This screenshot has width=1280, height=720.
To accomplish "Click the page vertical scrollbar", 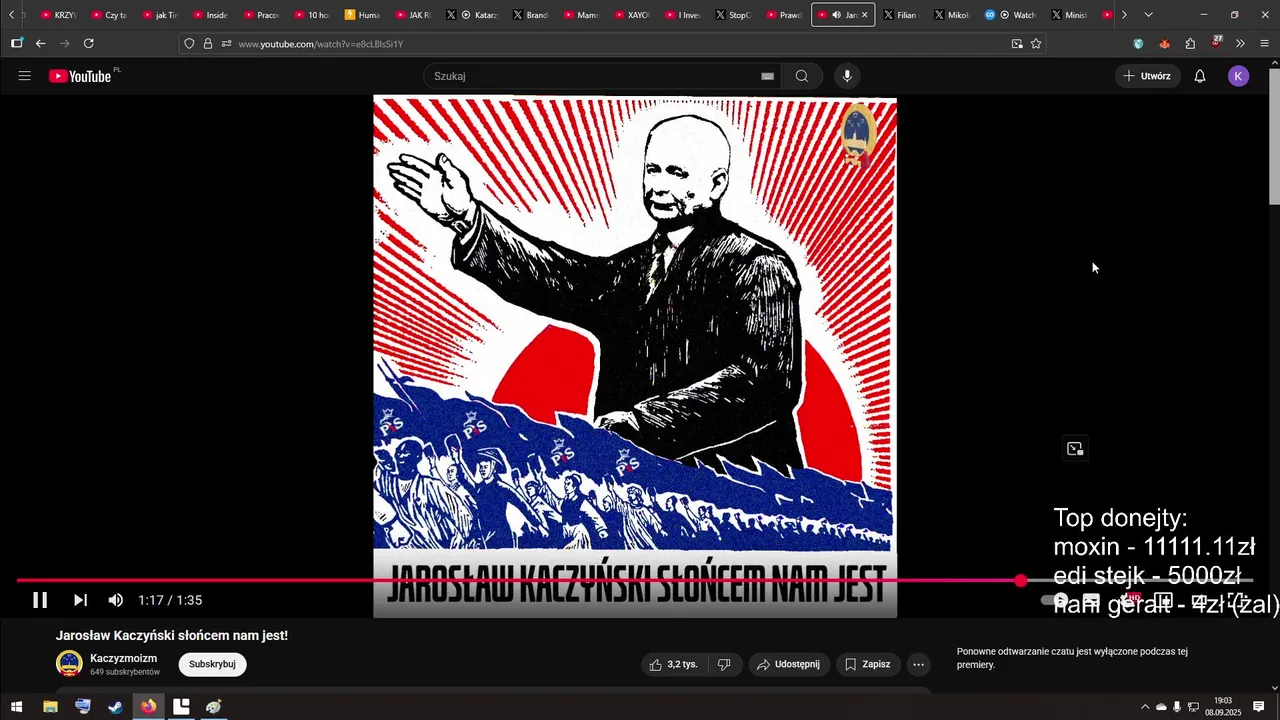I will point(1274,135).
